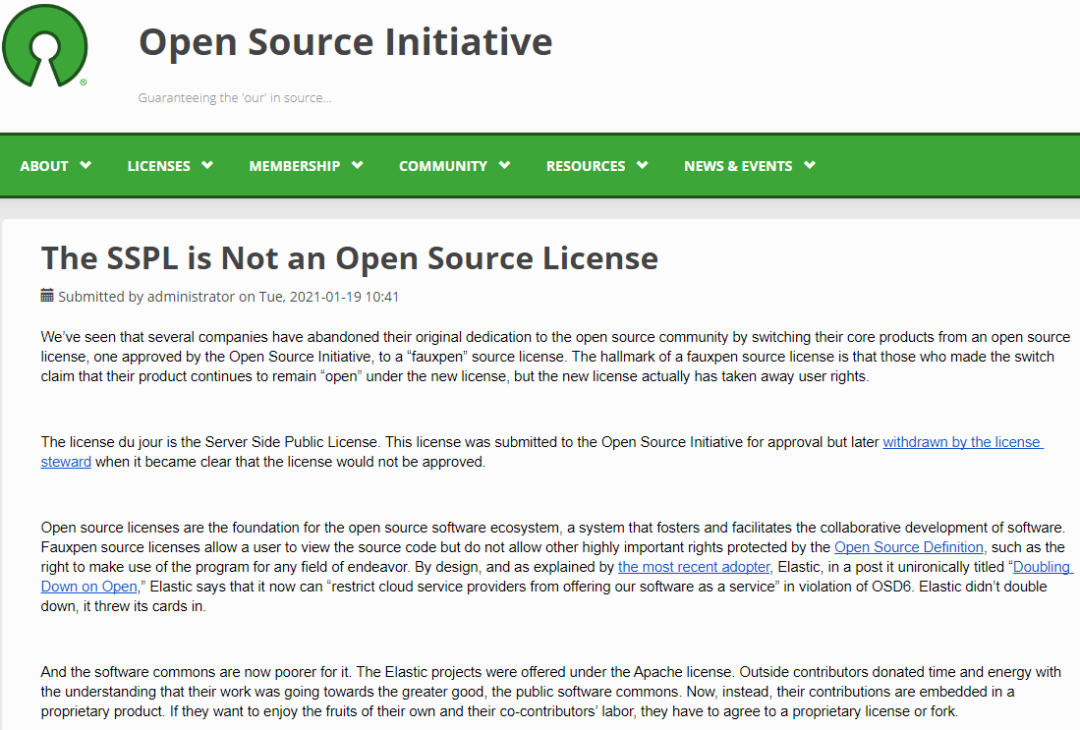Click the article heading 'The SSPL is Not an Open Source License'
Screen dimensions: 1080x730
(x=349, y=258)
